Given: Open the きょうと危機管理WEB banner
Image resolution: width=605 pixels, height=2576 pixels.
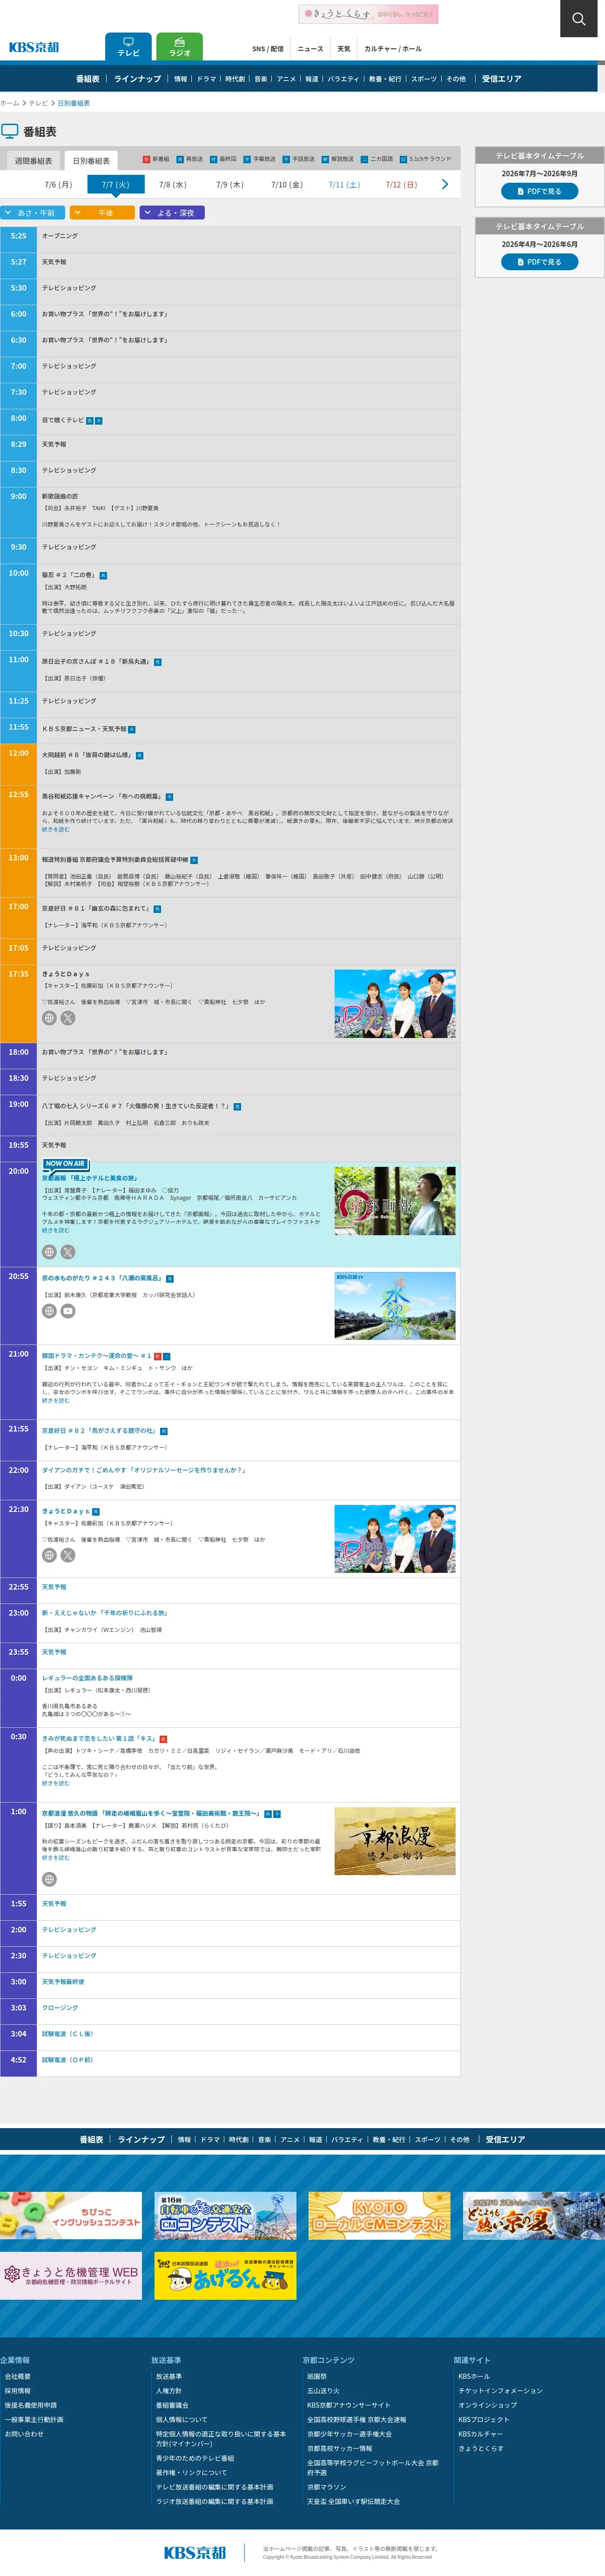Looking at the screenshot, I should tap(71, 2275).
